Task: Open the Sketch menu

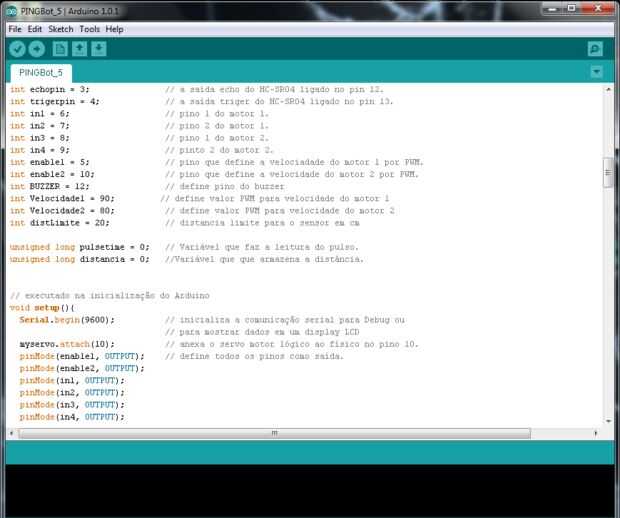Action: tap(61, 29)
